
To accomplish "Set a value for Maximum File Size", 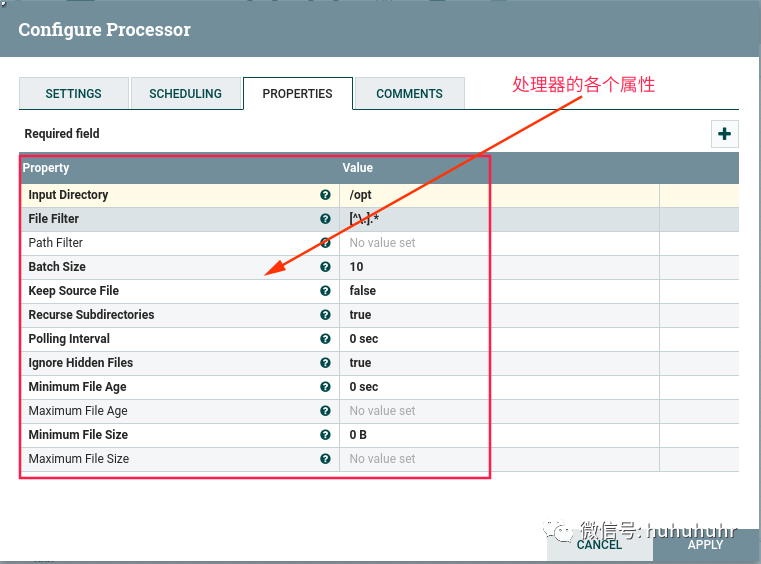I will 499,460.
